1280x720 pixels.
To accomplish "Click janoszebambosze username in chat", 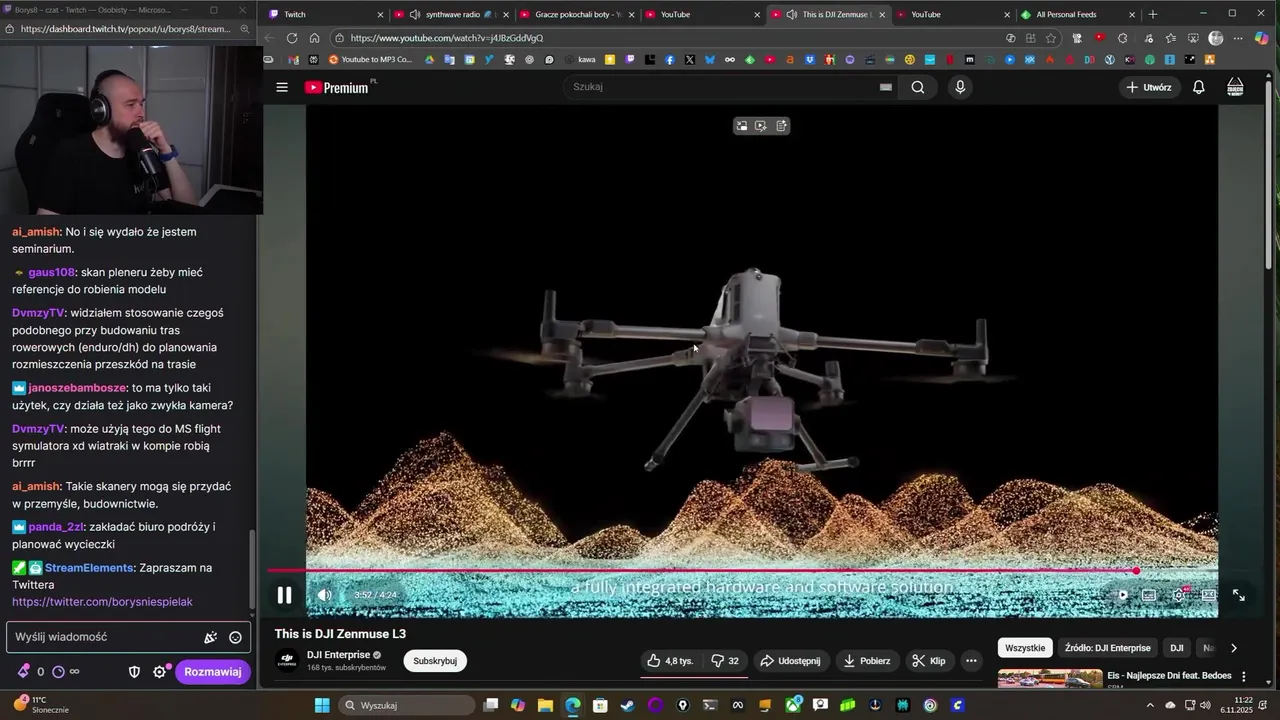I will [78, 388].
